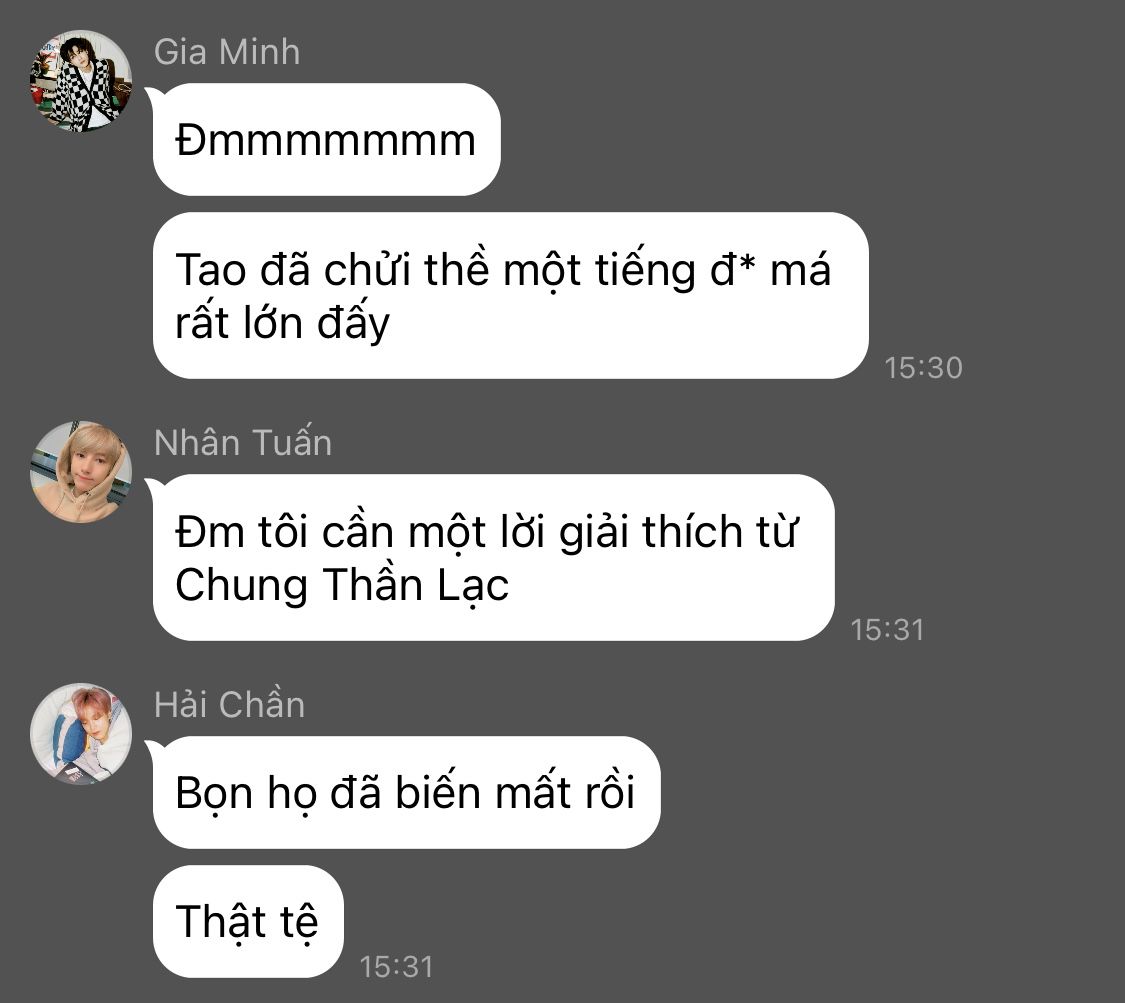Click the 15:31 time next to 'Thật tệ'
1125x1003 pixels.
click(x=397, y=966)
